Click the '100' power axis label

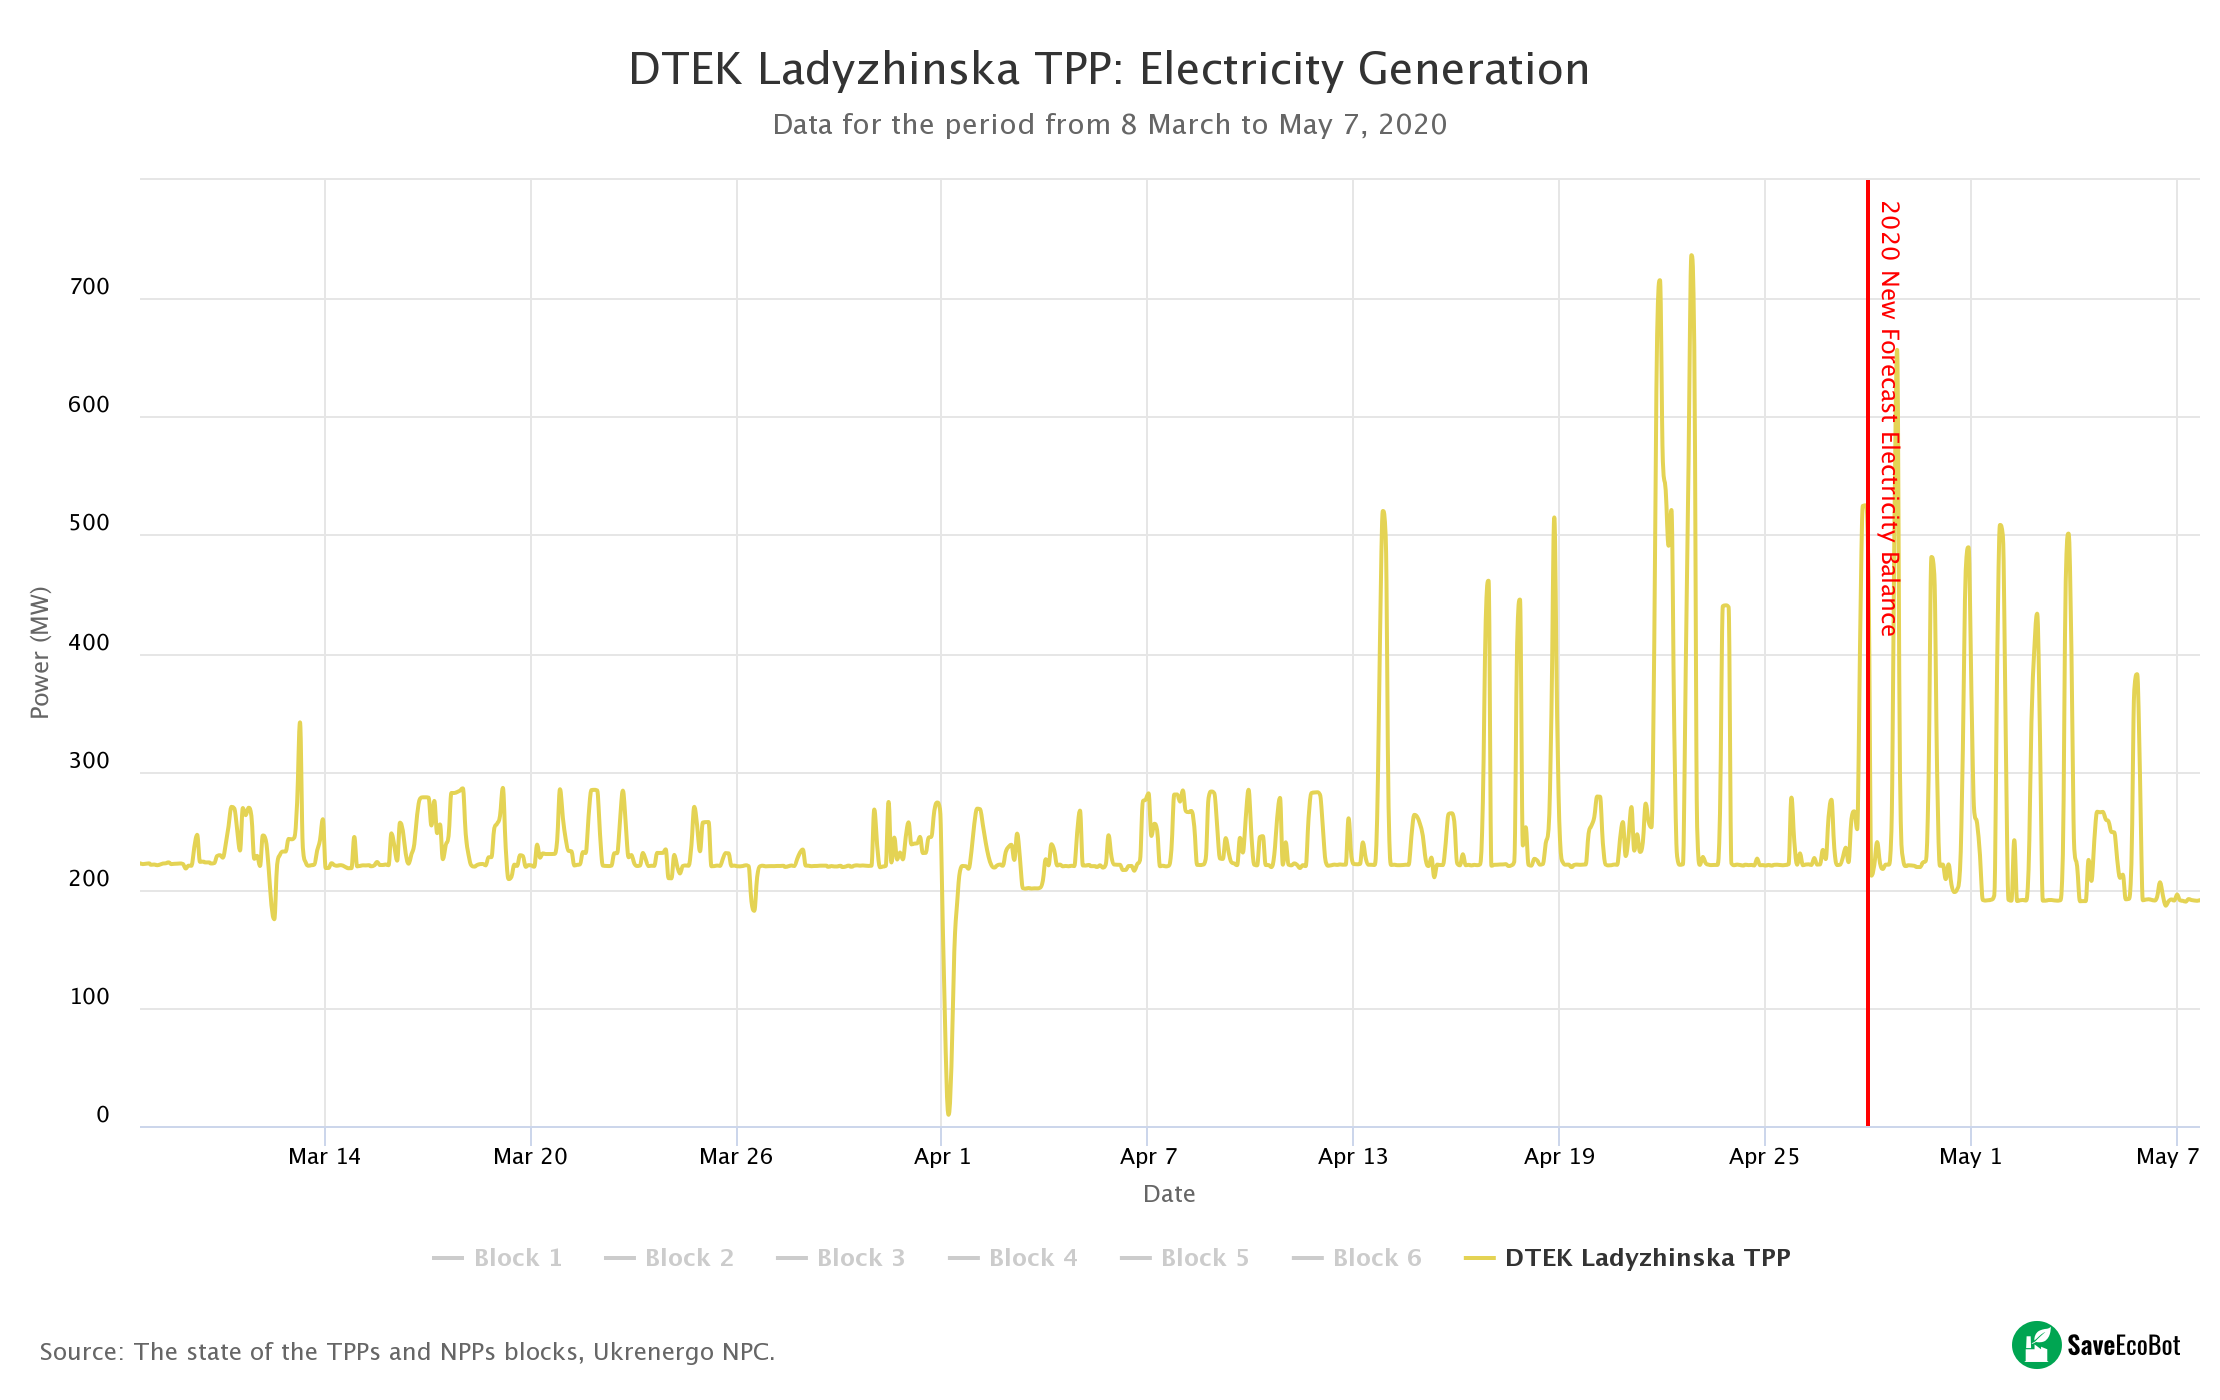tap(89, 997)
